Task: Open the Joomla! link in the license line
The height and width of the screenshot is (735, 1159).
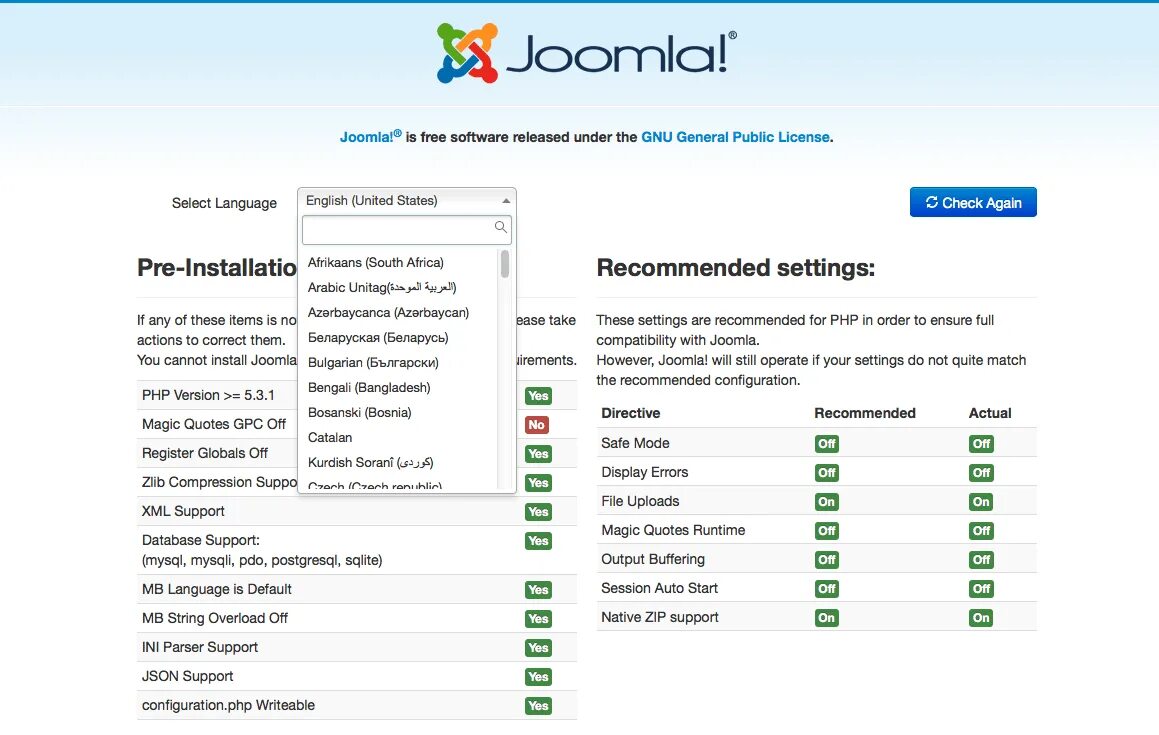Action: [370, 136]
